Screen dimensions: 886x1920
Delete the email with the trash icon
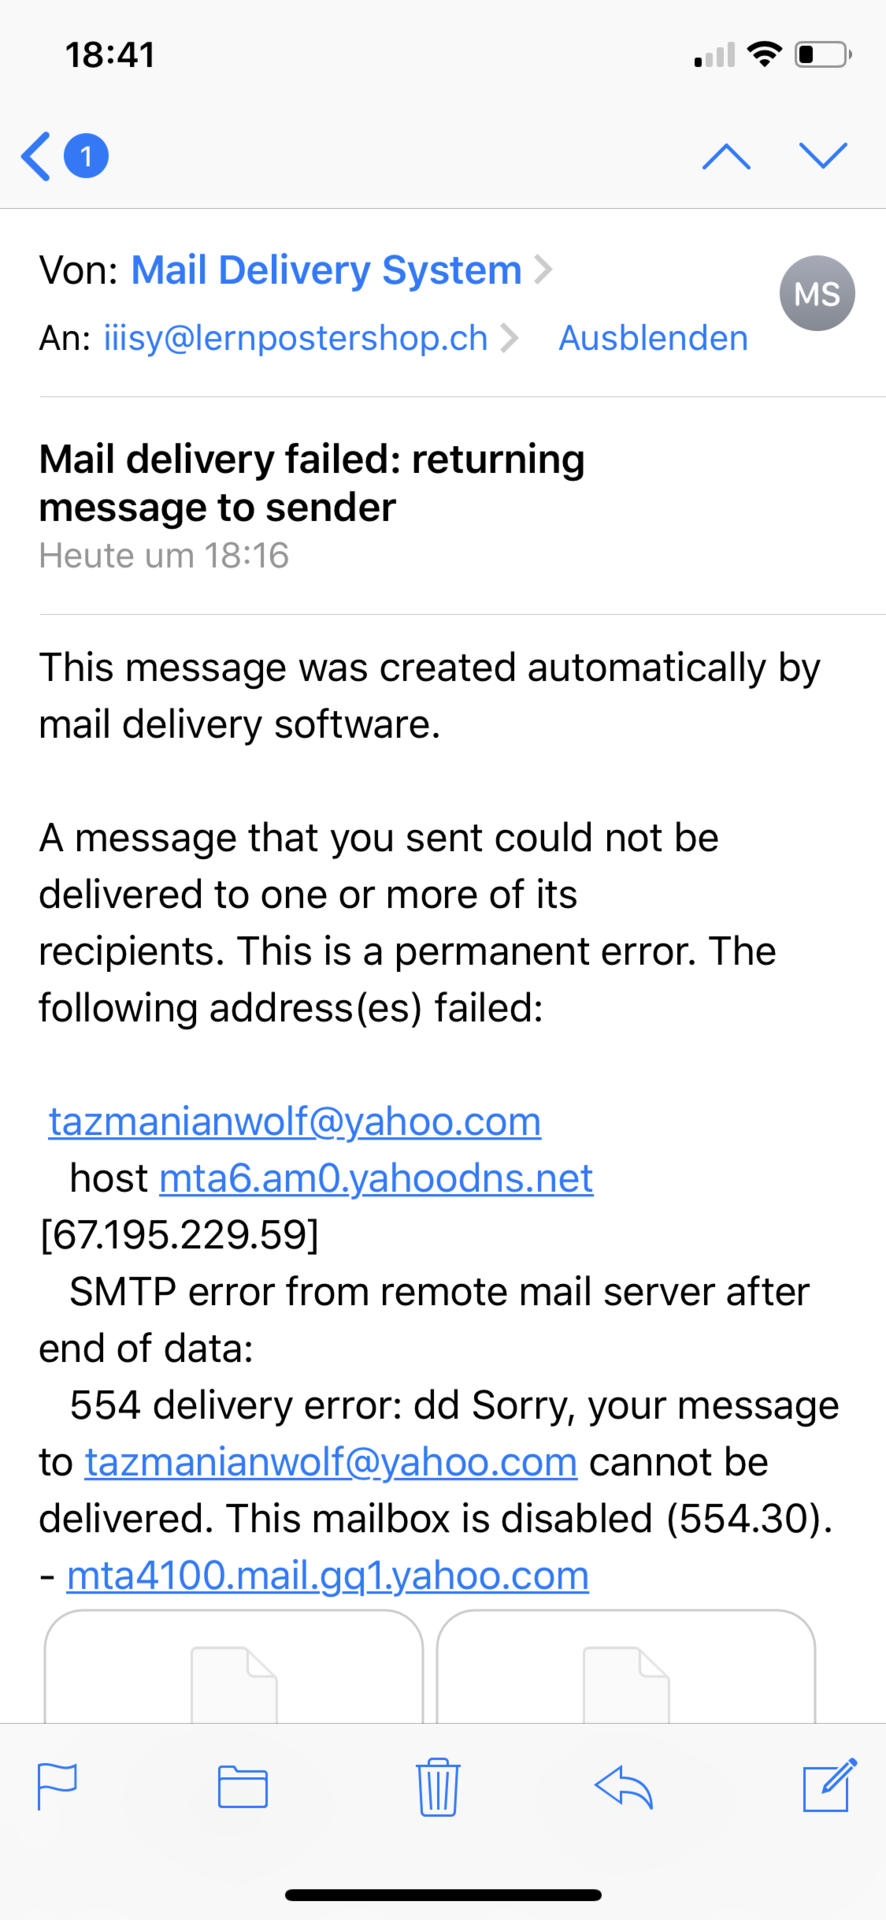click(437, 1786)
